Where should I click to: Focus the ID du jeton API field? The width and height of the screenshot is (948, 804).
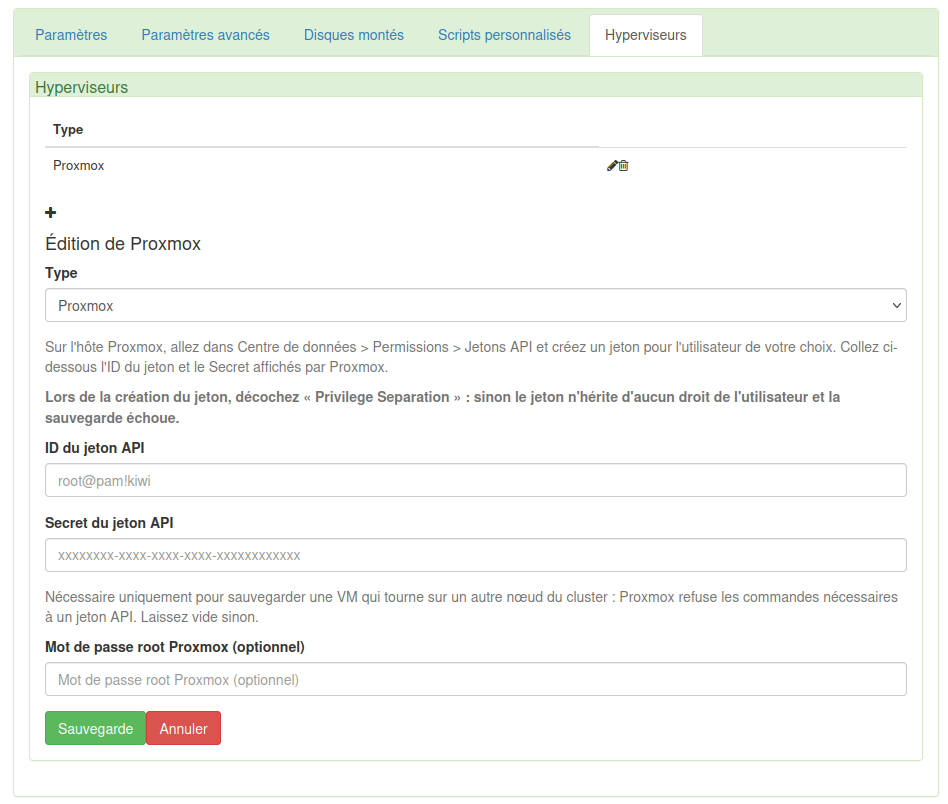pos(476,481)
